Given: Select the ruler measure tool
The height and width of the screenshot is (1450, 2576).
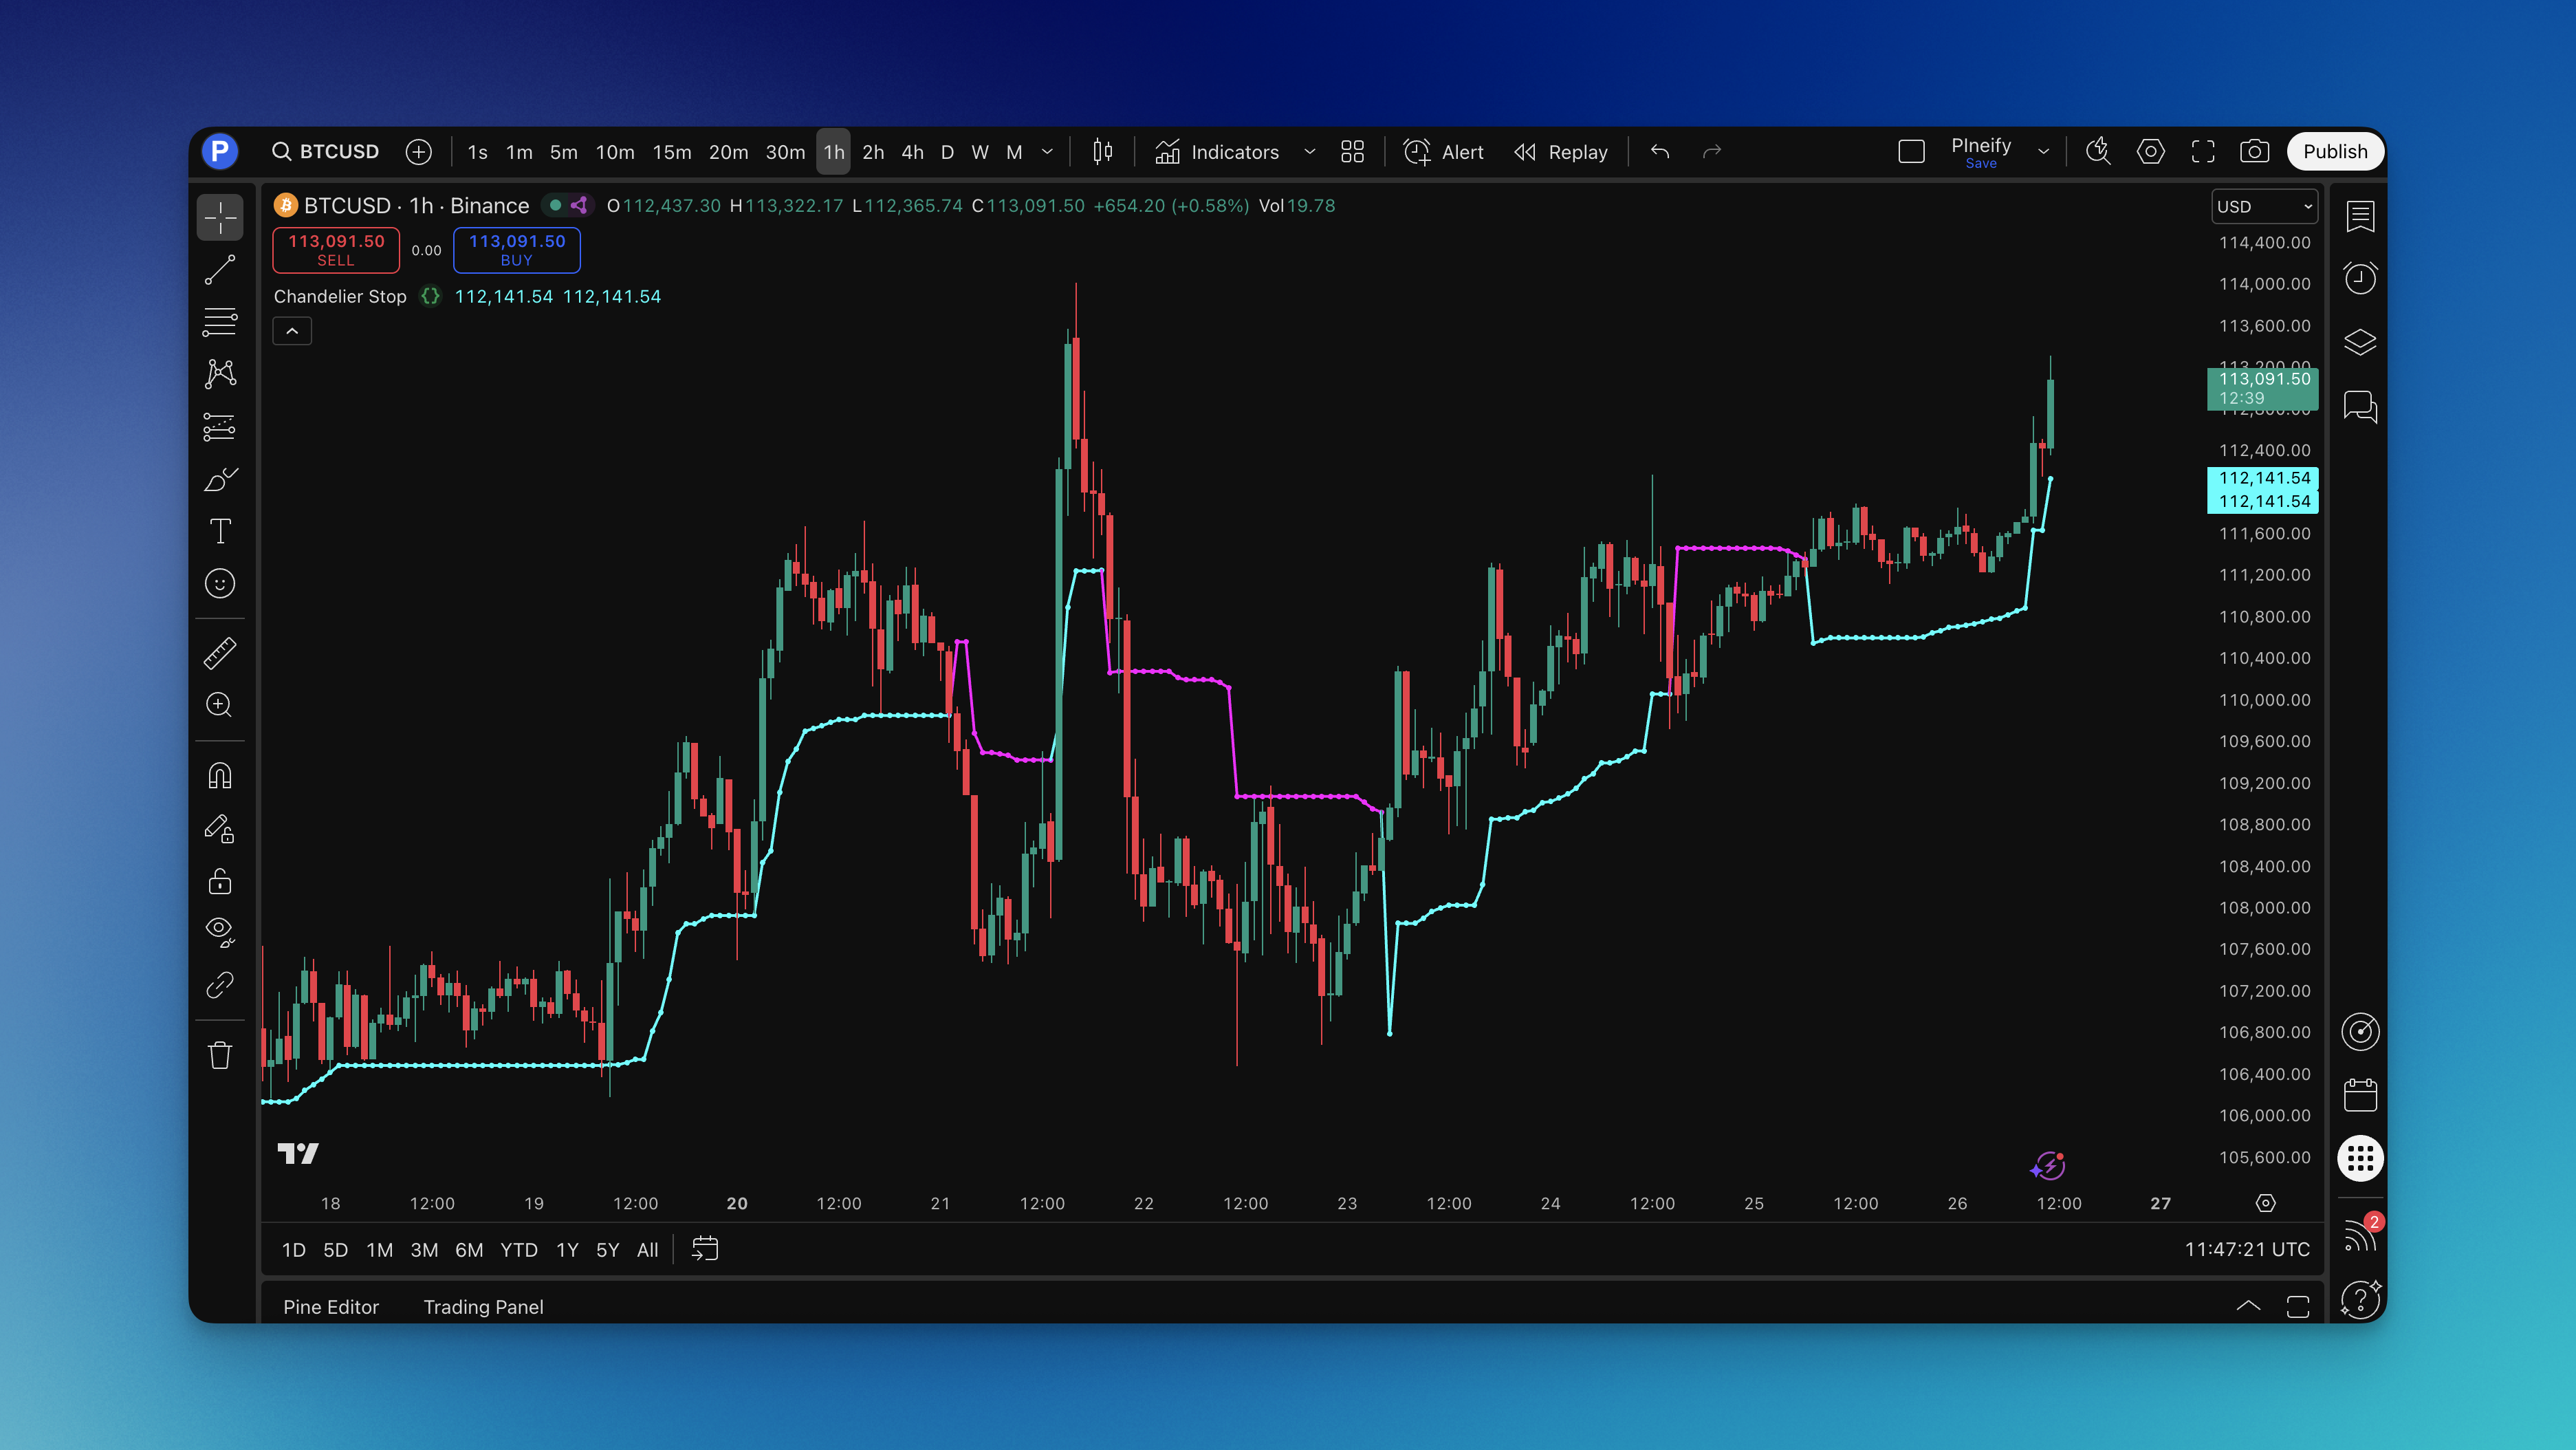Looking at the screenshot, I should (x=220, y=653).
